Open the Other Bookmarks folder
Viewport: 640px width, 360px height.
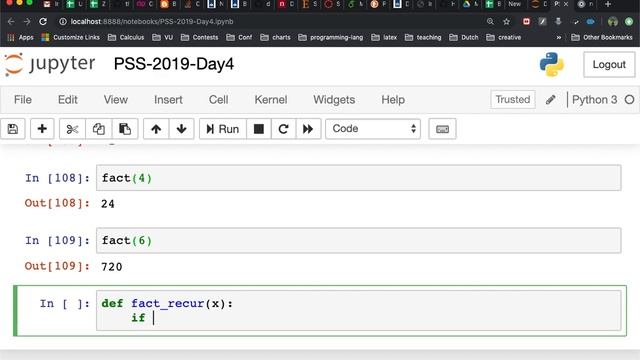(602, 38)
